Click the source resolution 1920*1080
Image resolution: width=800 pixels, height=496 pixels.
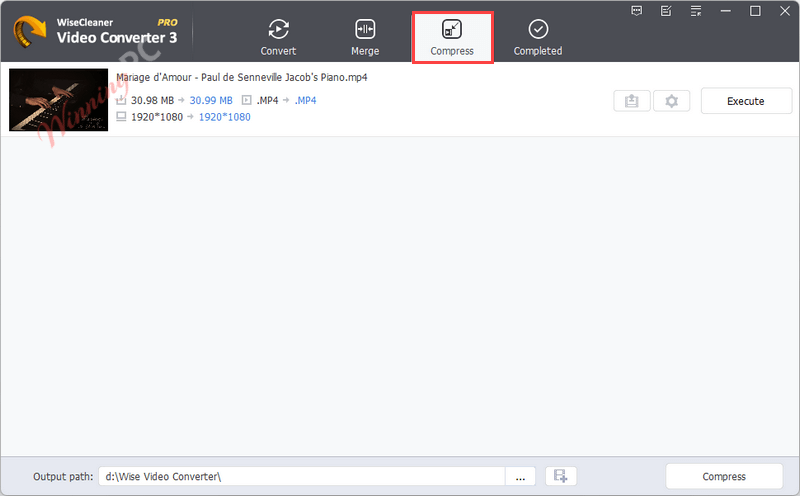(157, 117)
